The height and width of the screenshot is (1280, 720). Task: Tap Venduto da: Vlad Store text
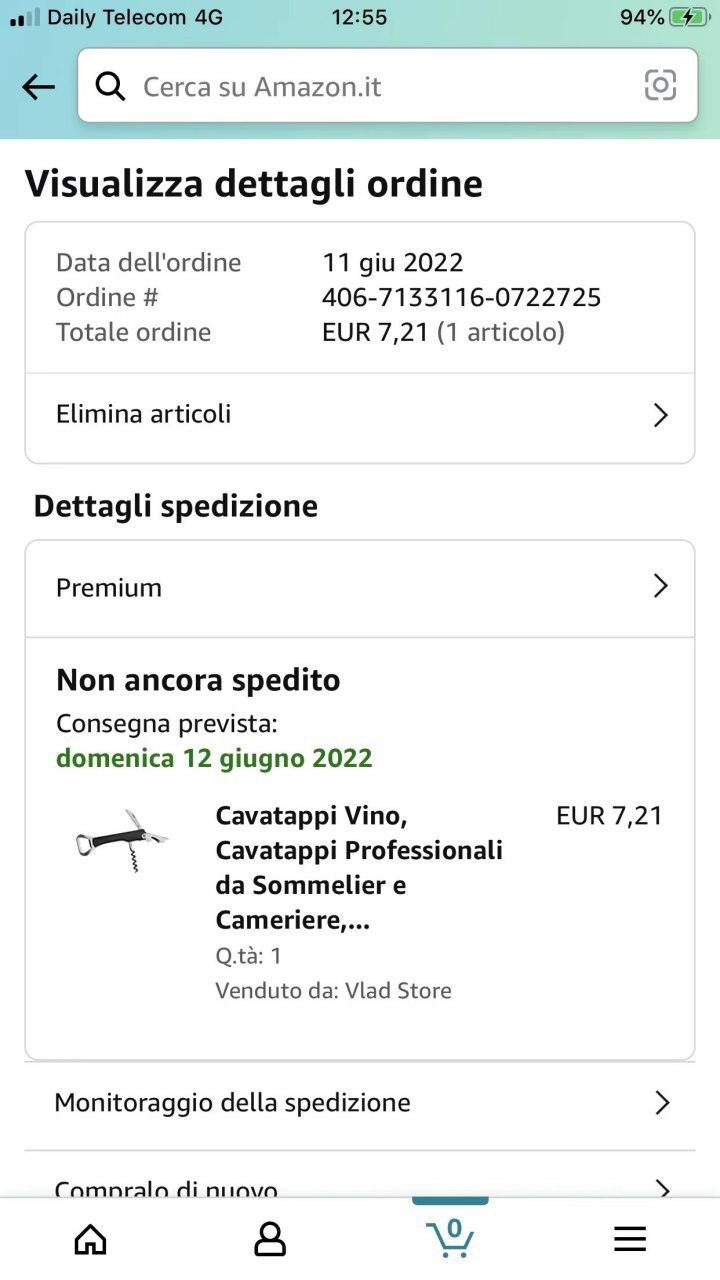pyautogui.click(x=333, y=991)
